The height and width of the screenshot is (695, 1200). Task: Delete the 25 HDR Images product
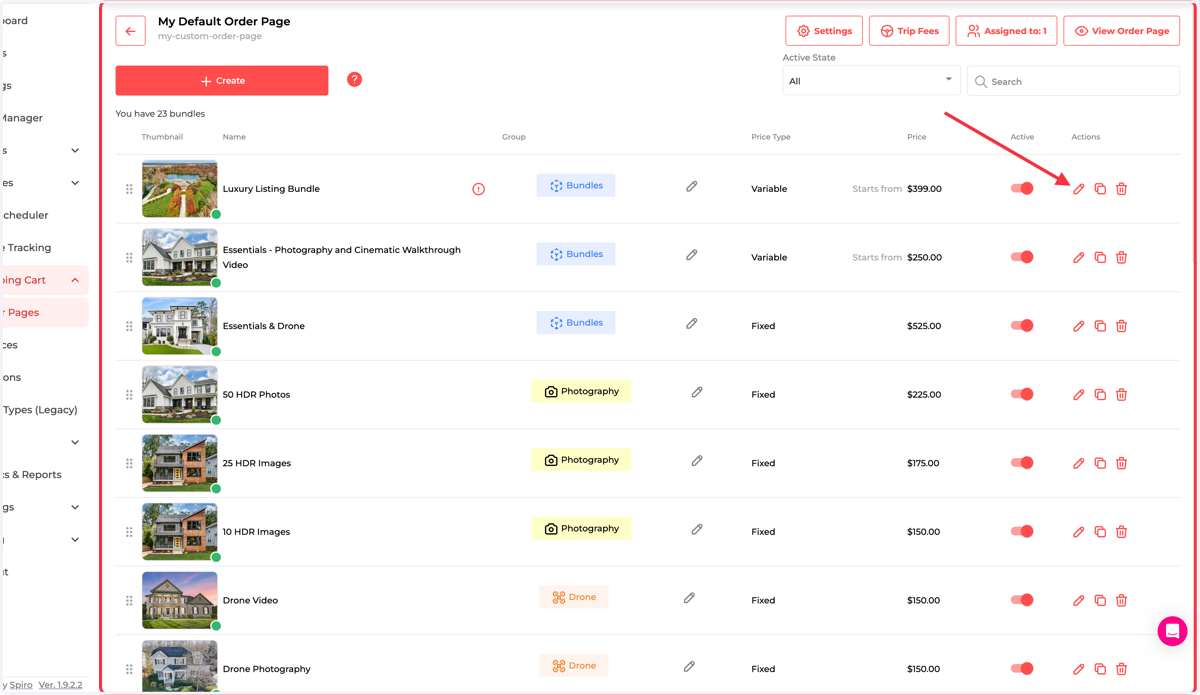[x=1121, y=463]
